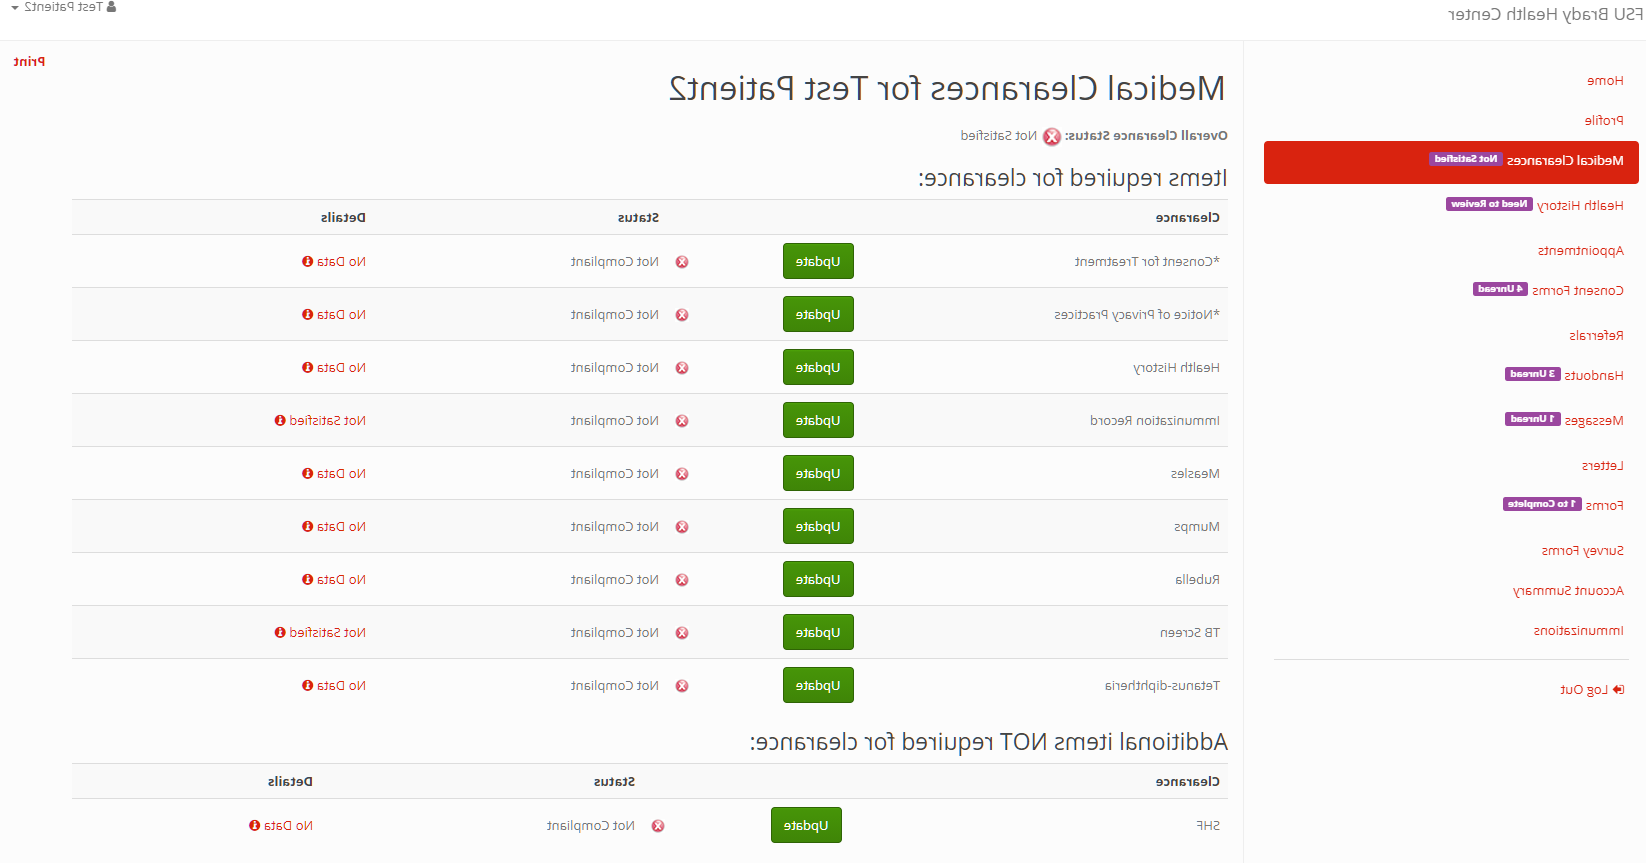Screen dimensions: 1646x863
Task: Click the Not Compliant X icon for Tetanus-diphtheria
Action: point(682,686)
